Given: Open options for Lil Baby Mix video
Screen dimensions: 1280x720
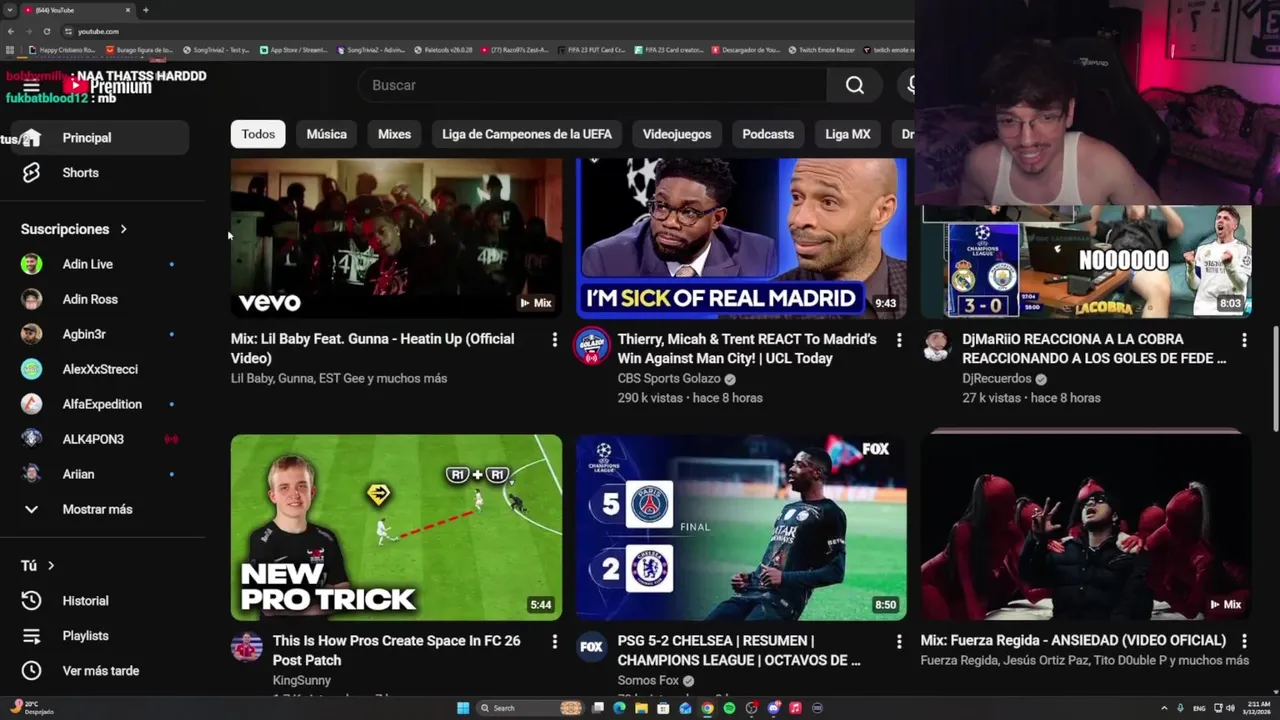Looking at the screenshot, I should pyautogui.click(x=554, y=340).
